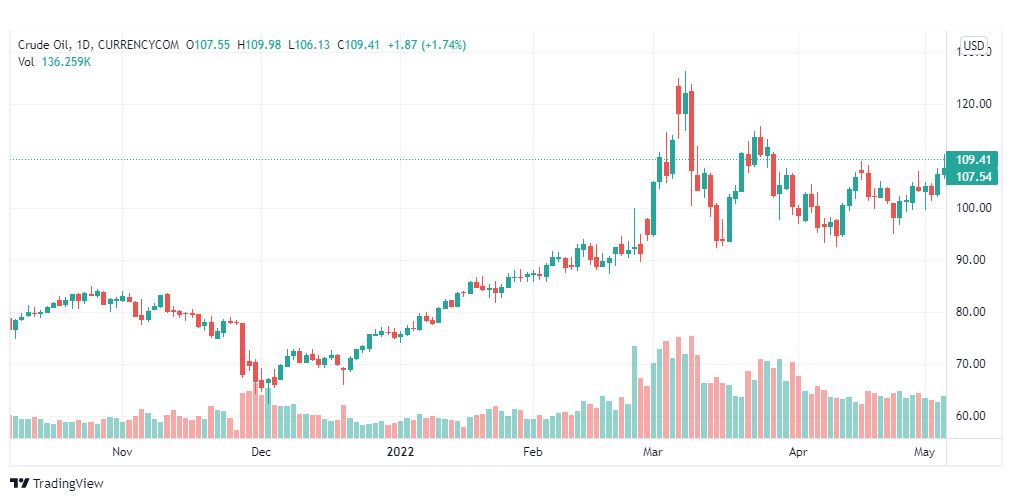Click the May time axis label
This screenshot has height=501, width=1012.
pos(925,452)
